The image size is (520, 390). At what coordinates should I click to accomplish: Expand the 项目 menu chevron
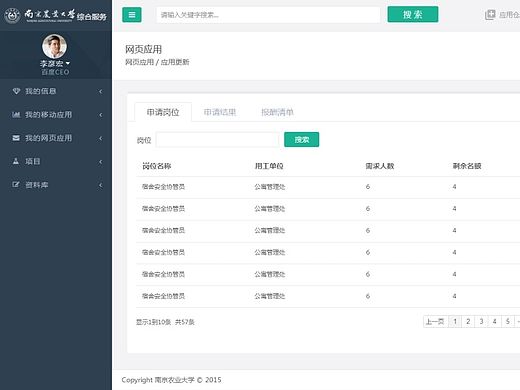(x=101, y=162)
